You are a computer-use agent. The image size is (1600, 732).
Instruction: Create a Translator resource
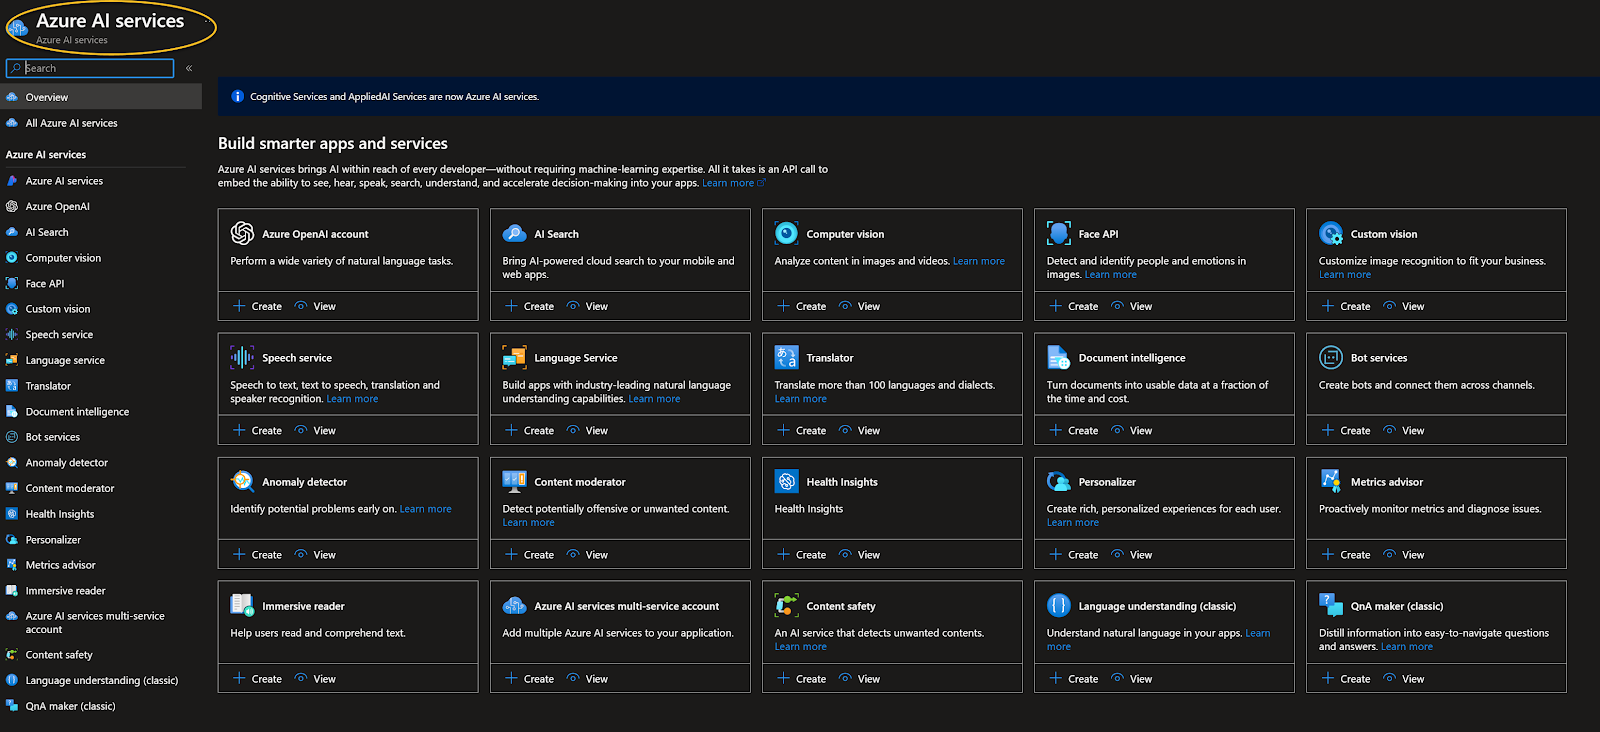coord(802,430)
